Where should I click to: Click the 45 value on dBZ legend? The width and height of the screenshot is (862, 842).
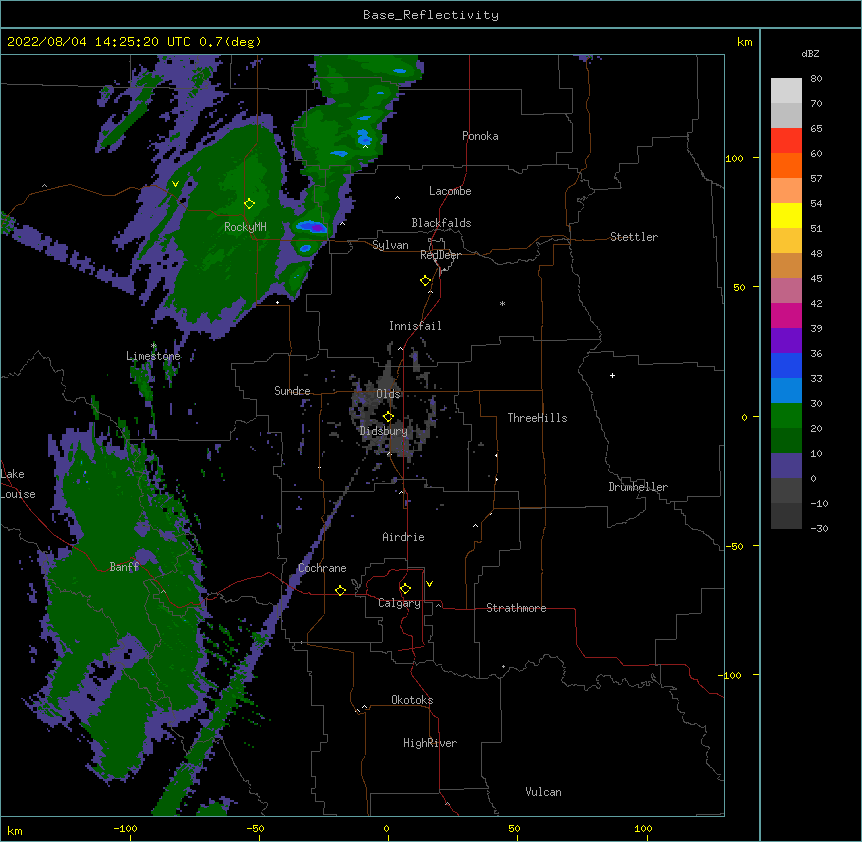coord(816,279)
